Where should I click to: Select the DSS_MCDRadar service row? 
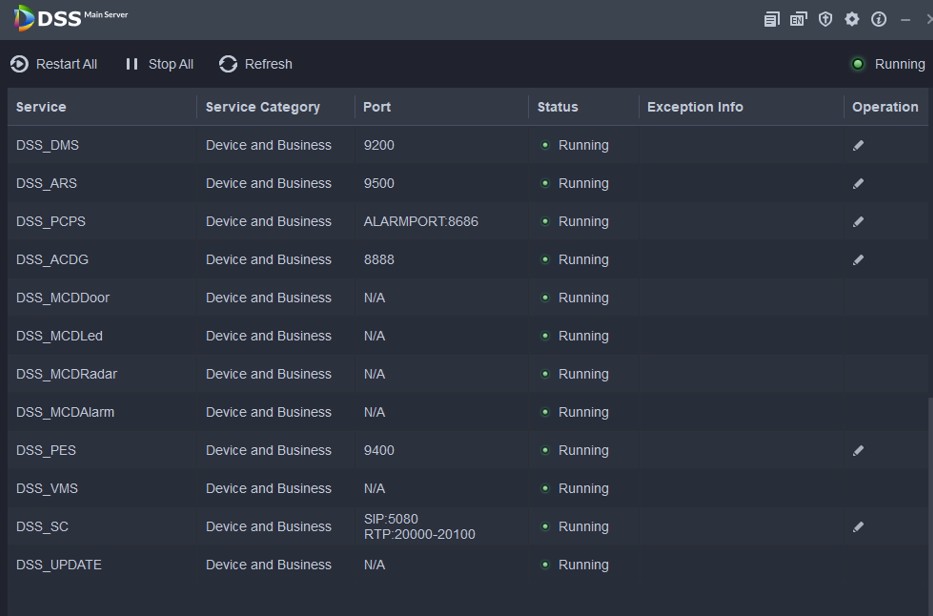pos(66,374)
